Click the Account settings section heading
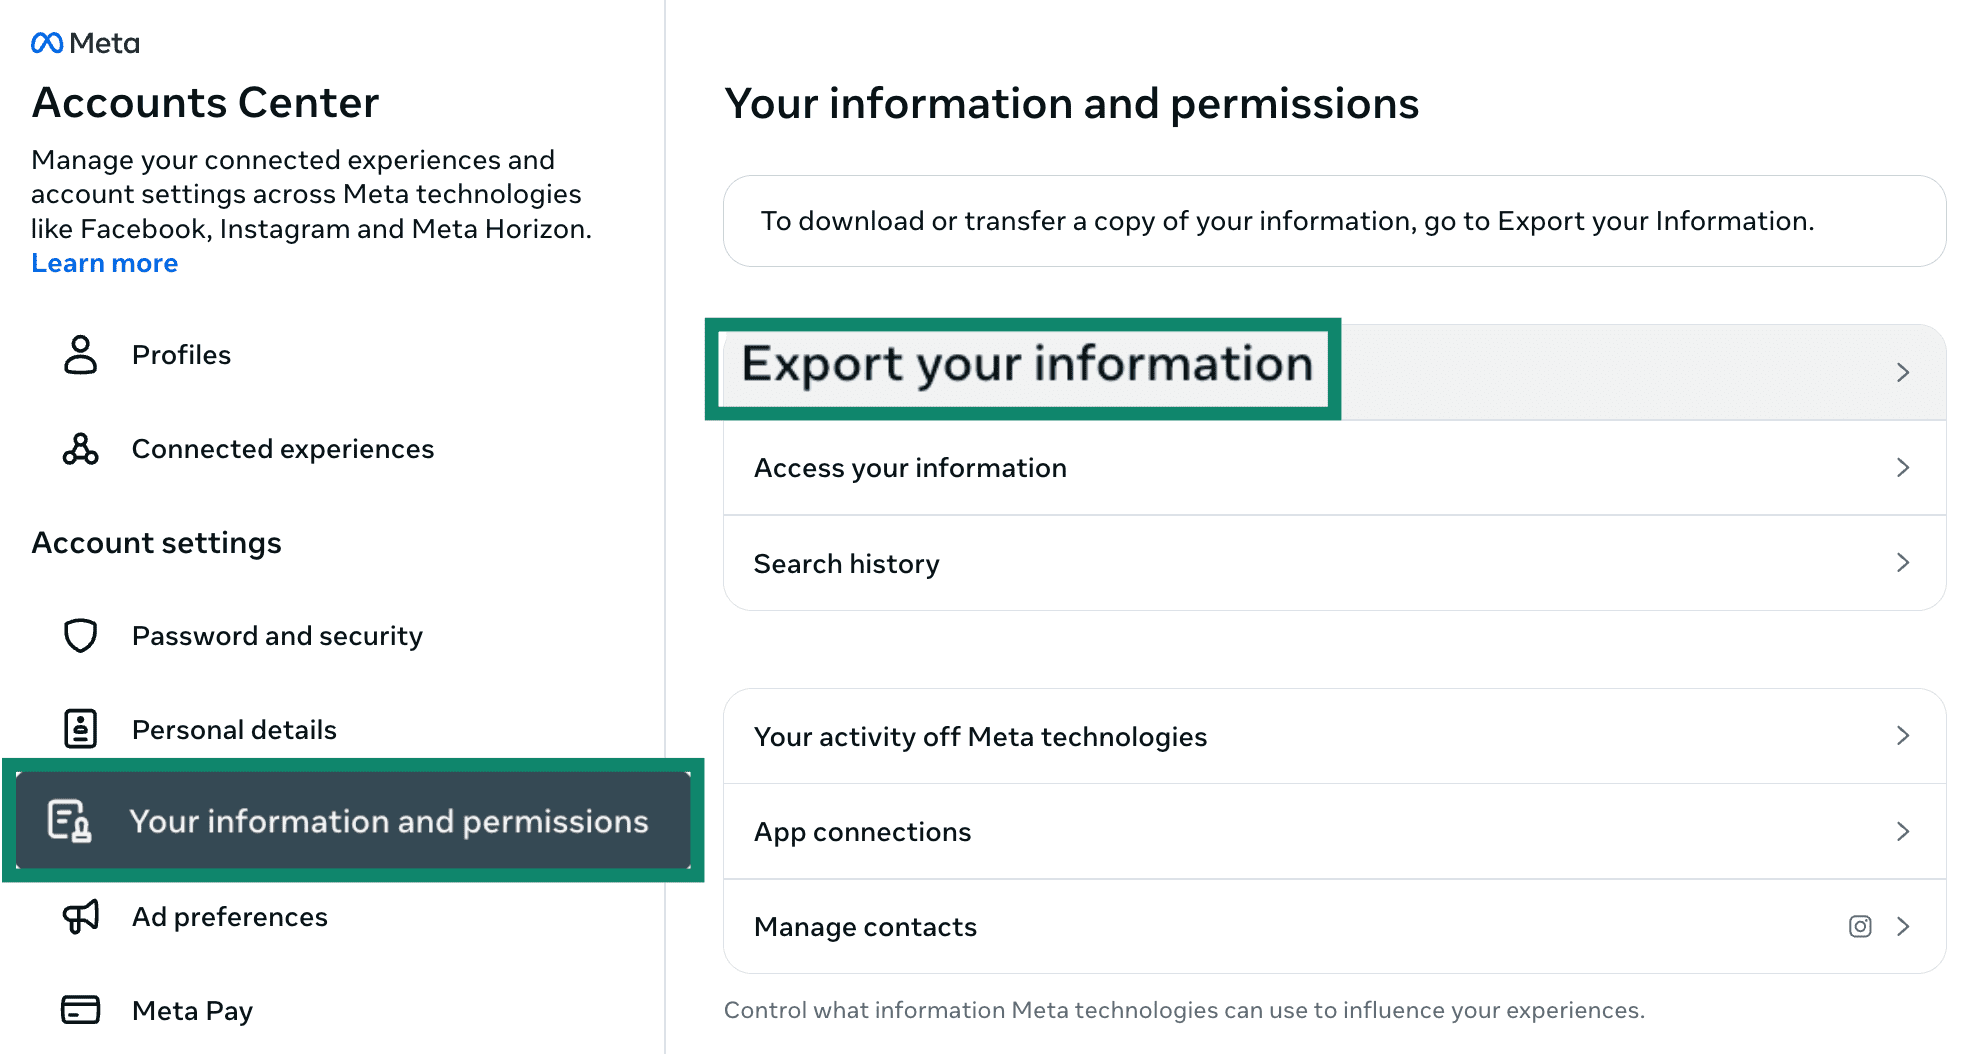 [x=156, y=543]
